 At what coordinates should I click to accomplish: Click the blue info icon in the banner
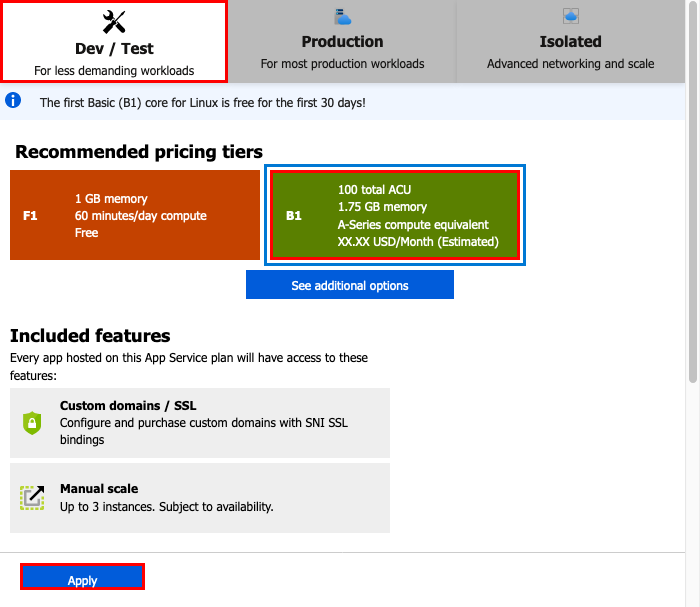tap(13, 100)
